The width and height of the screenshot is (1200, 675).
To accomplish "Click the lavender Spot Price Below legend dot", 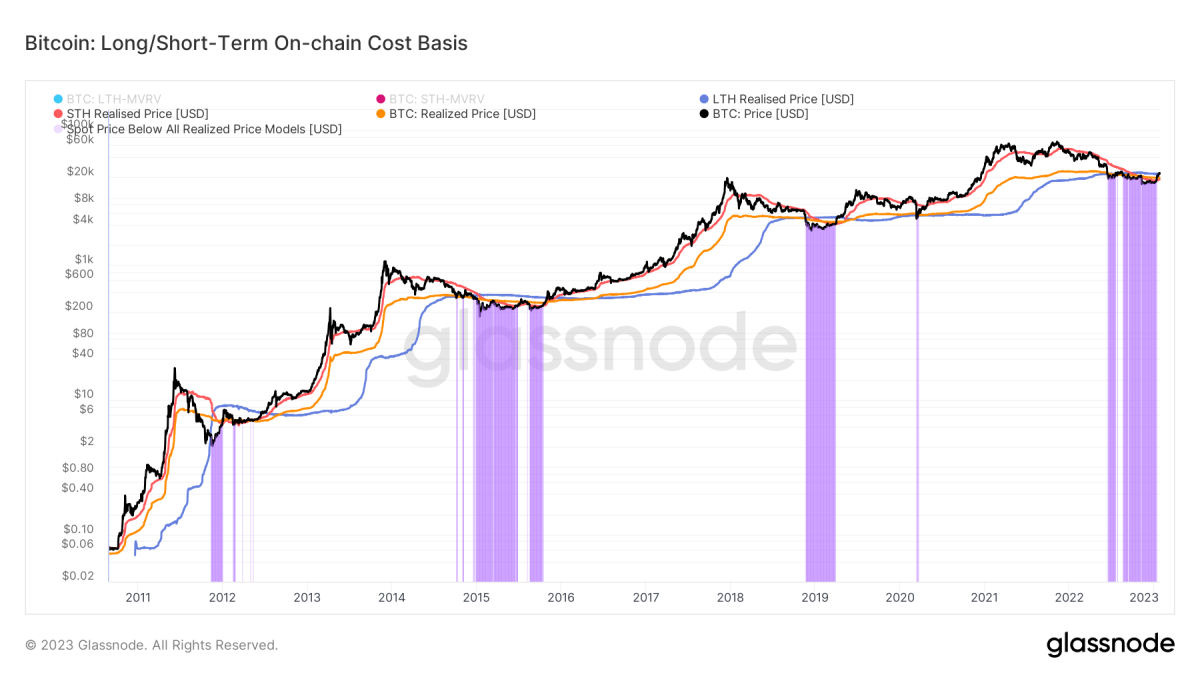I will 58,129.
